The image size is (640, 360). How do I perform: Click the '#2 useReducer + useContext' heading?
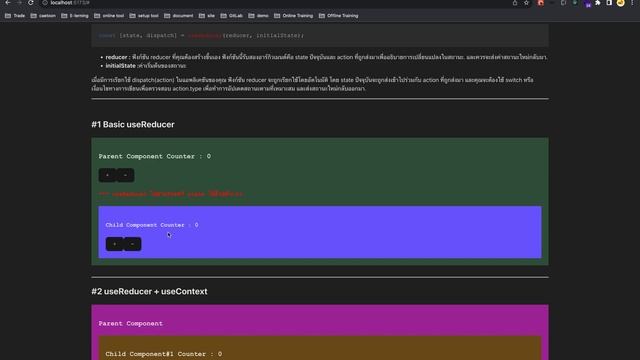coord(149,291)
